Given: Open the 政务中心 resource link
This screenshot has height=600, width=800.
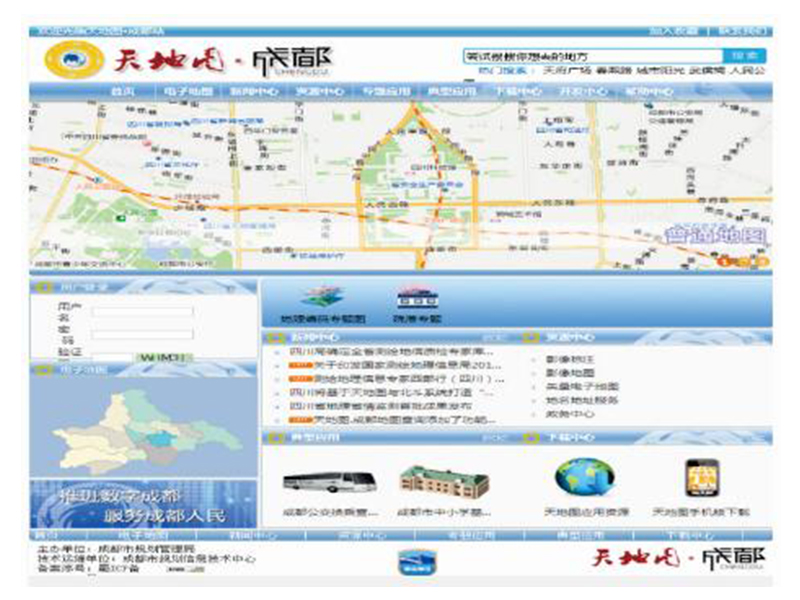Looking at the screenshot, I should pyautogui.click(x=569, y=414).
